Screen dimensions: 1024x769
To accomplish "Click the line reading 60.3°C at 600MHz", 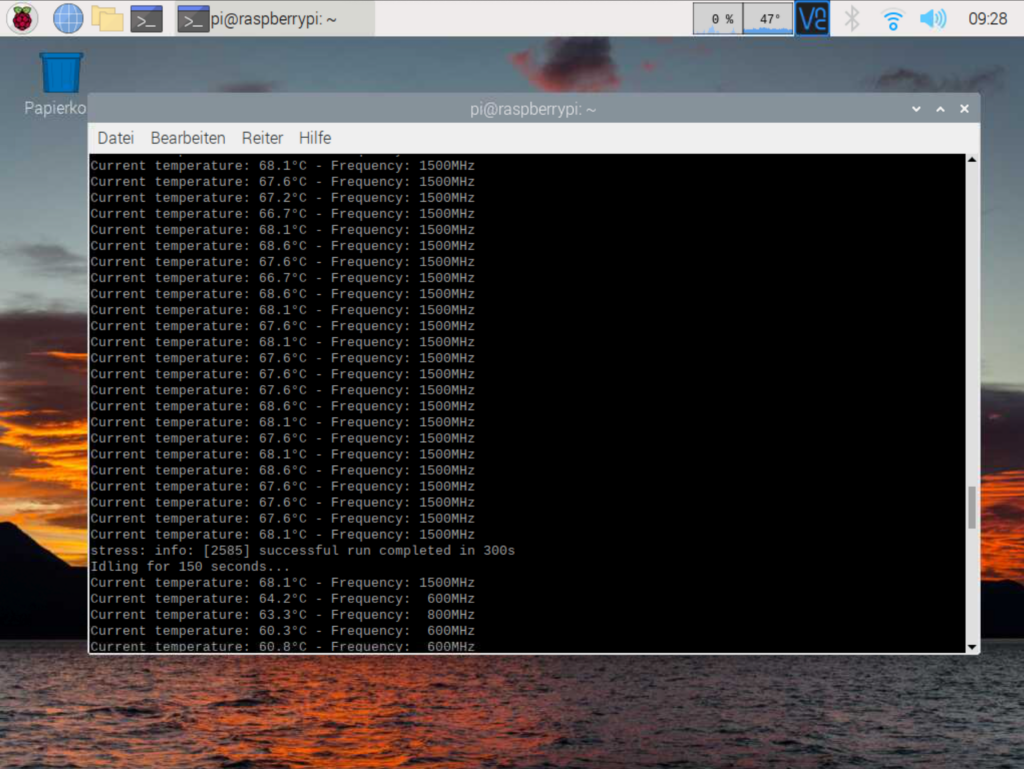I will pos(282,631).
